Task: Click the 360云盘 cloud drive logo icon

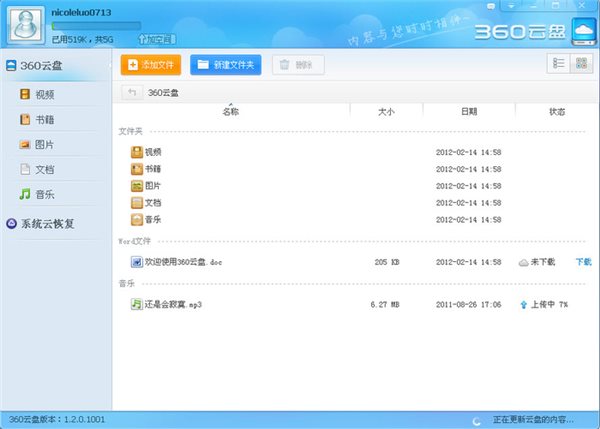Action: coord(584,31)
